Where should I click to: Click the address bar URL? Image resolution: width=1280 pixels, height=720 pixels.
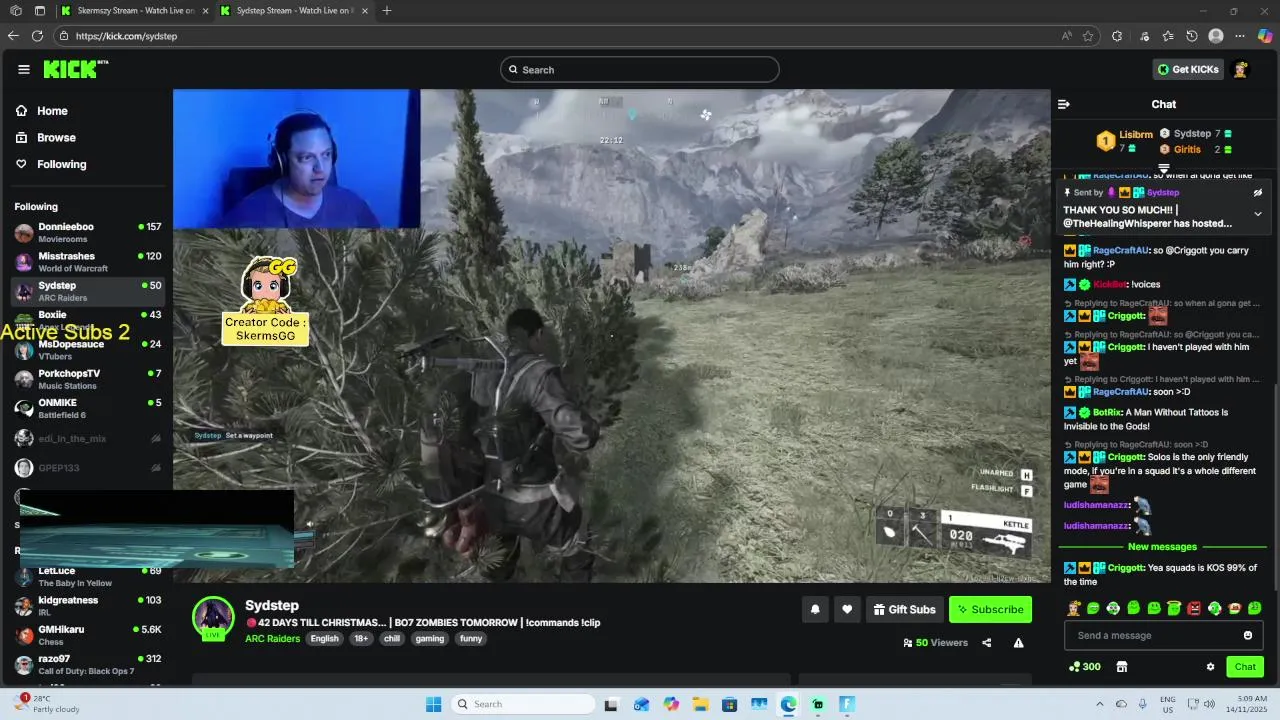[x=126, y=36]
